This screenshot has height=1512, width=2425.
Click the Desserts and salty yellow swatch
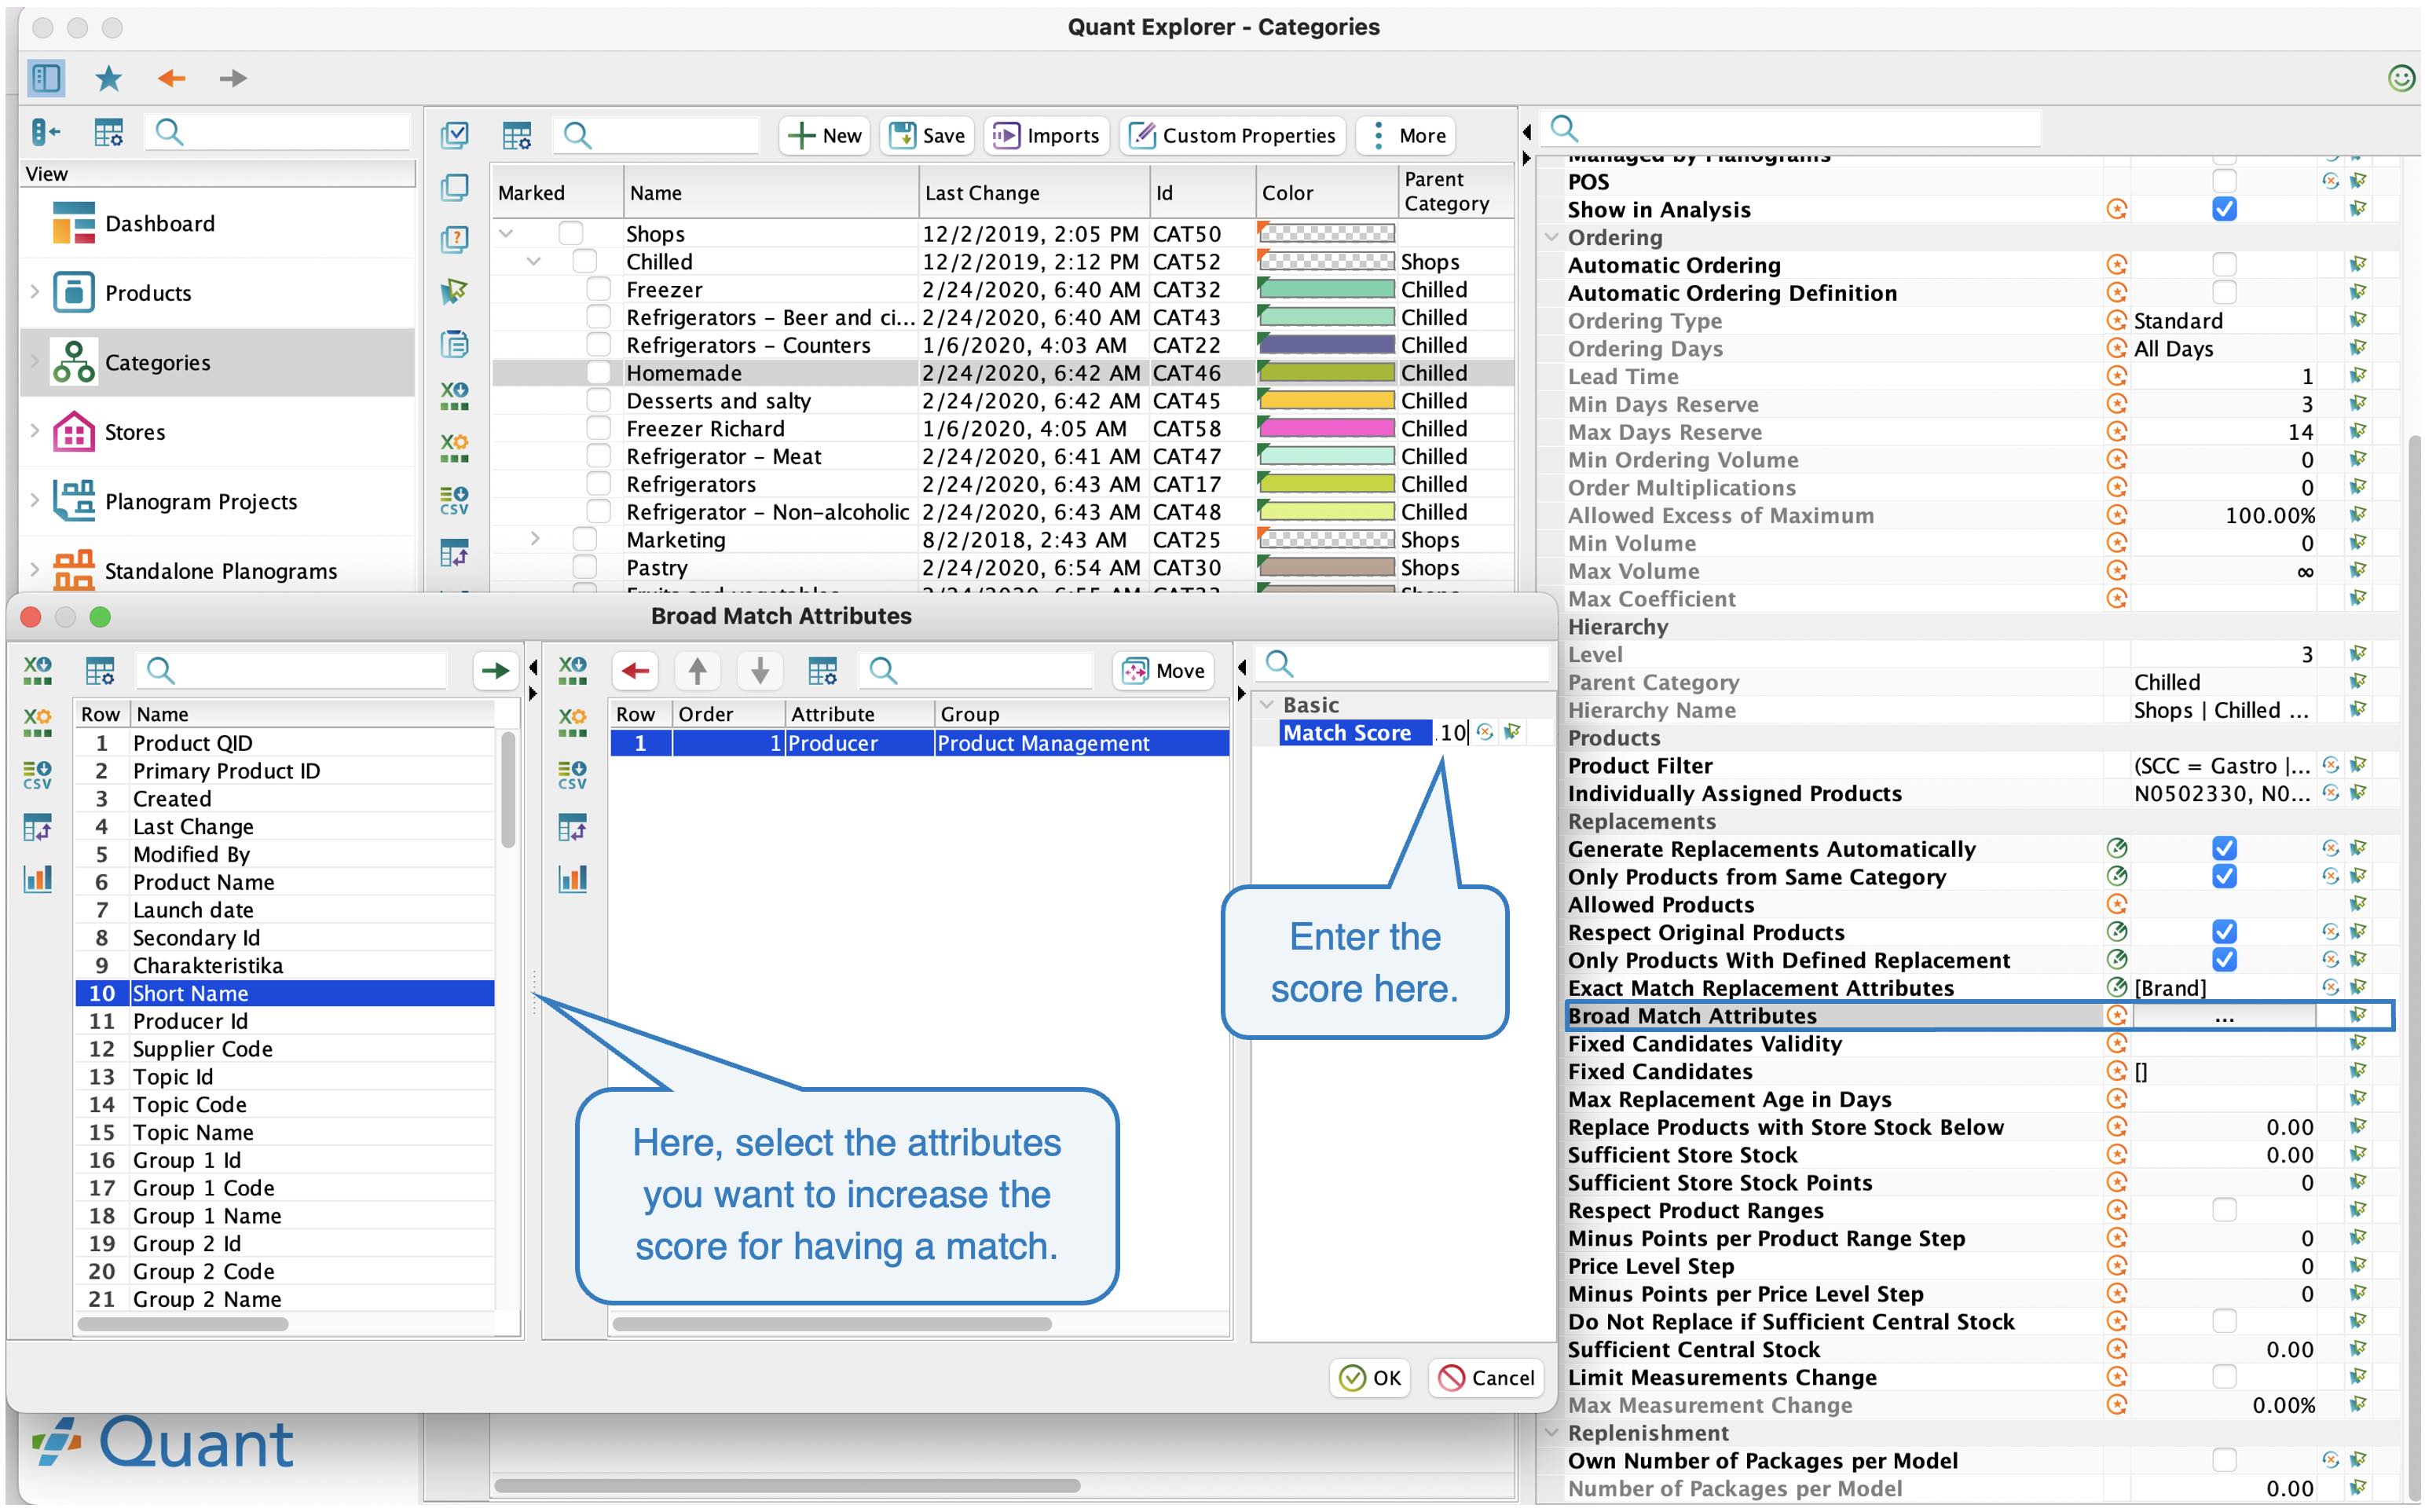pyautogui.click(x=1326, y=400)
